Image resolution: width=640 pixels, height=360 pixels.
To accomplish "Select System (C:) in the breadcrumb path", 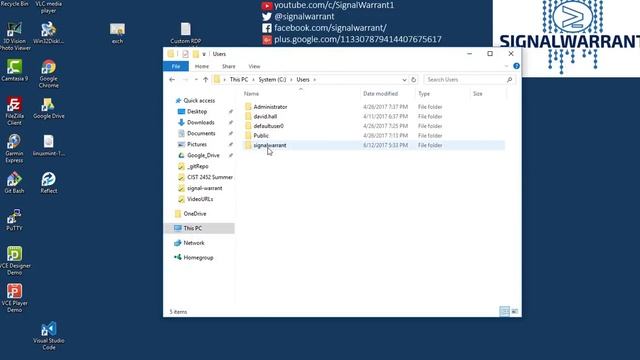I will 272,80.
